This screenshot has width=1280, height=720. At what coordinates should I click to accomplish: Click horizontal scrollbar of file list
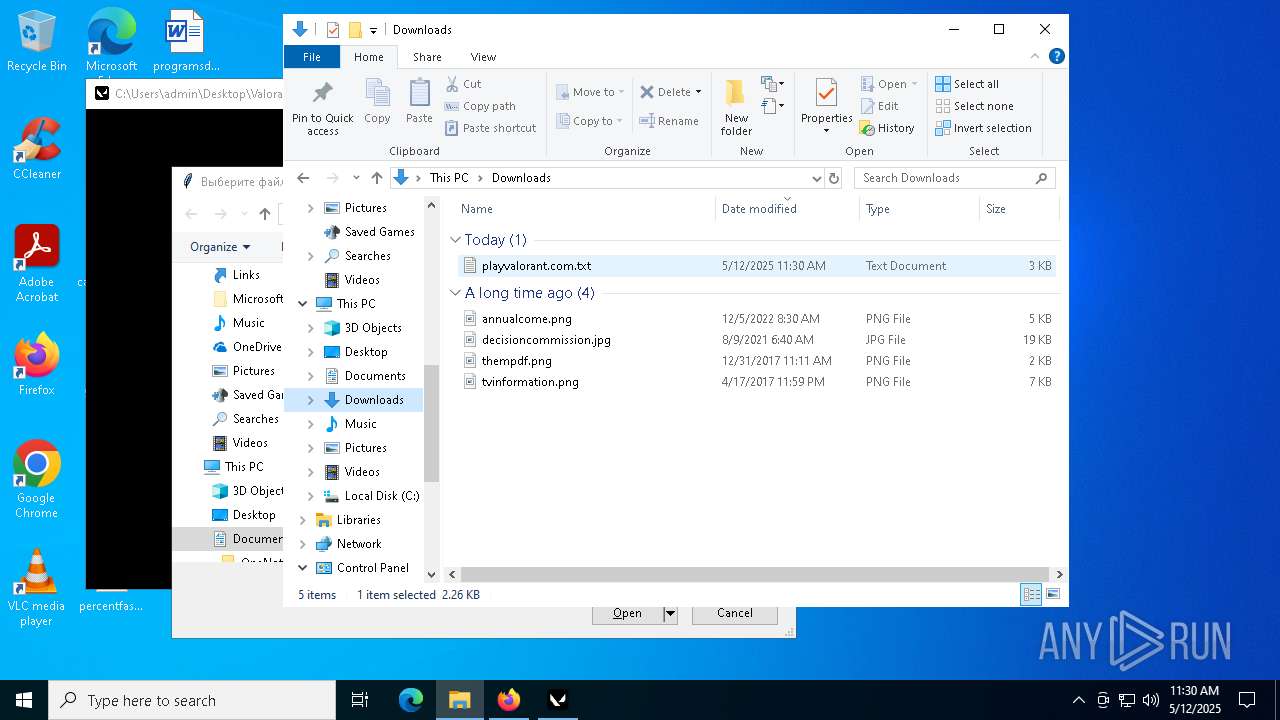(755, 574)
